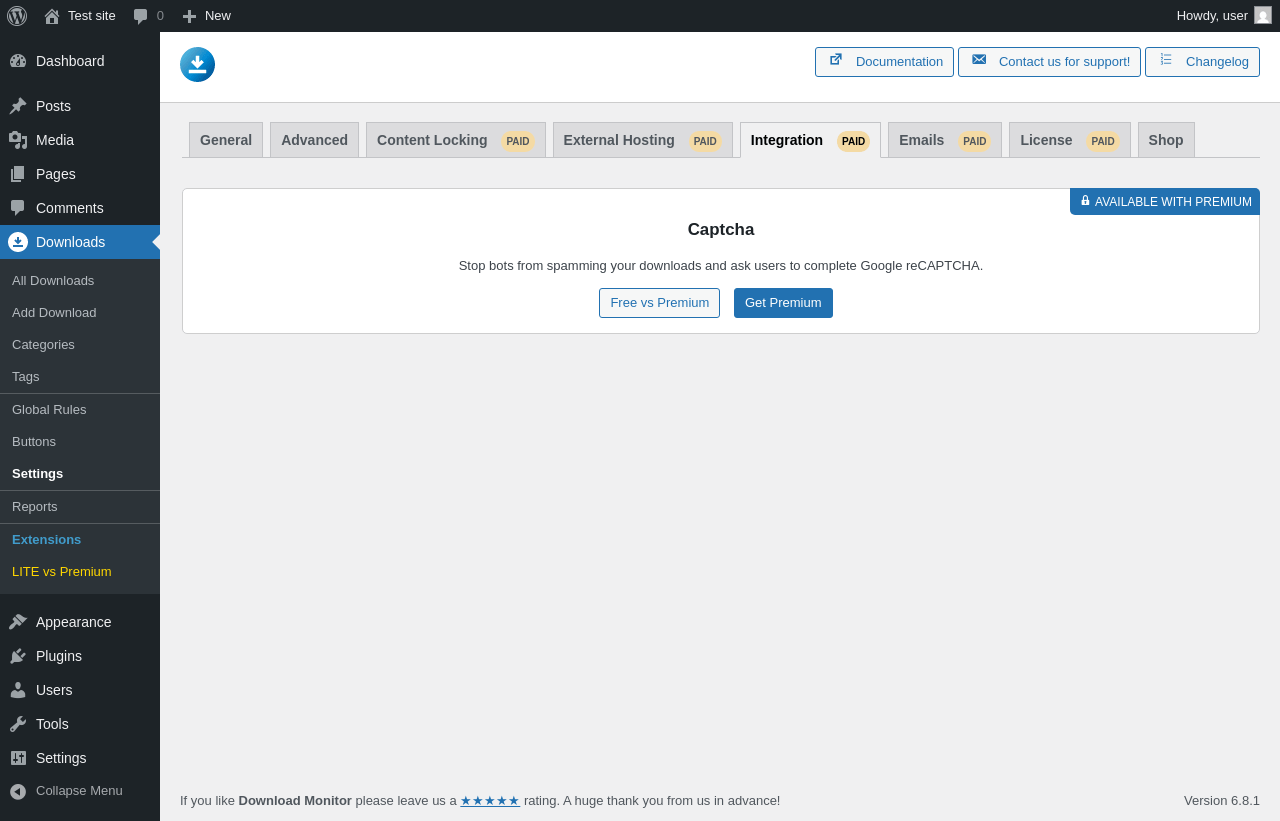Click the Available with Premium badge
Screen dimensions: 1280x821
1165,201
